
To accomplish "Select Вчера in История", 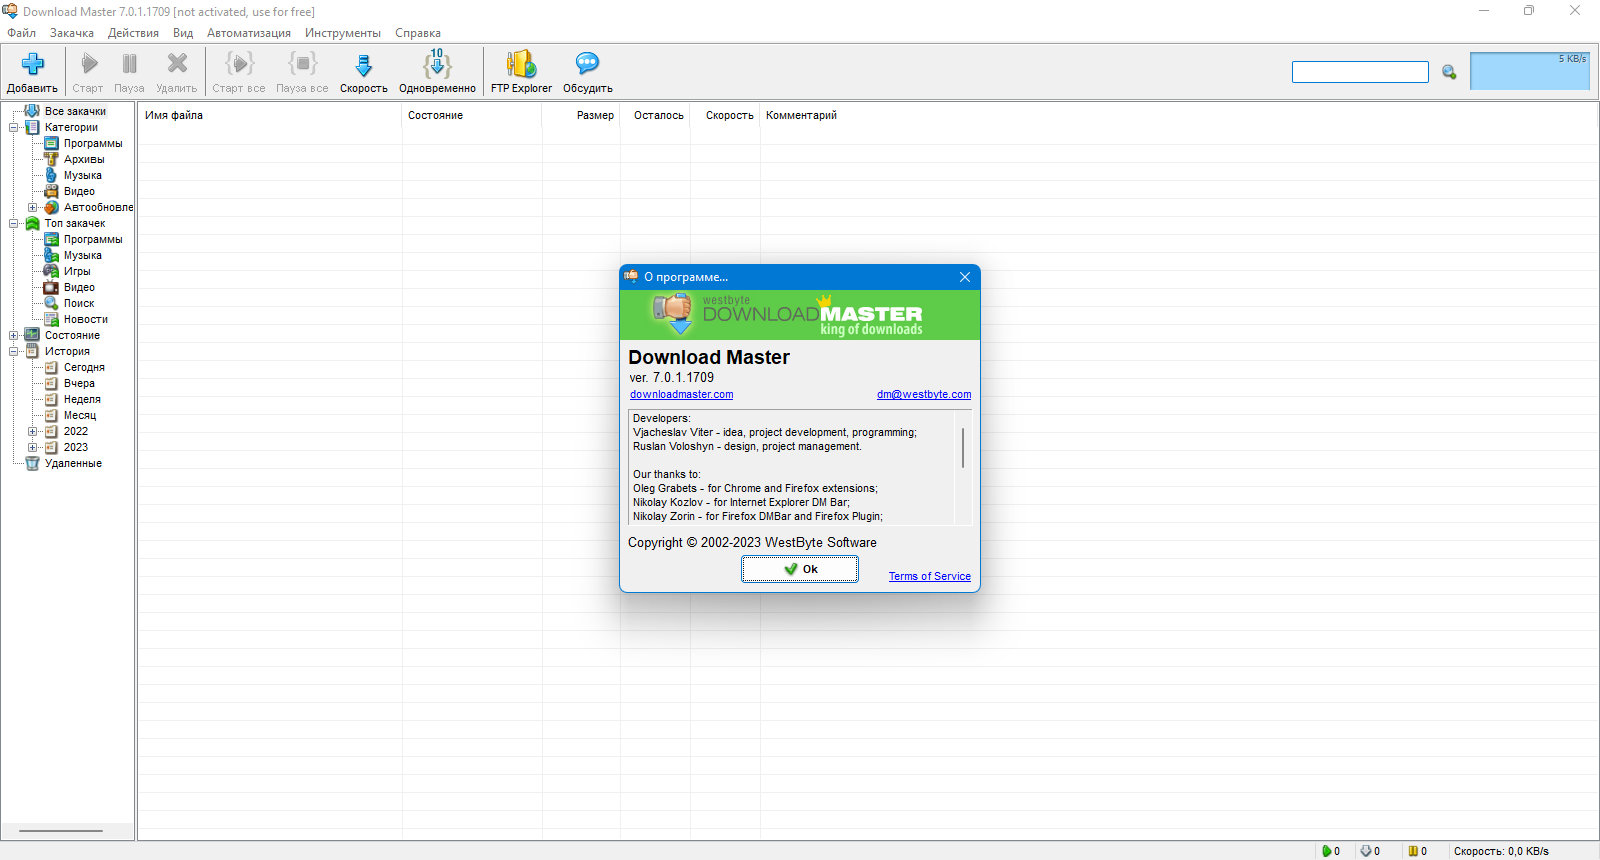I will click(x=79, y=383).
